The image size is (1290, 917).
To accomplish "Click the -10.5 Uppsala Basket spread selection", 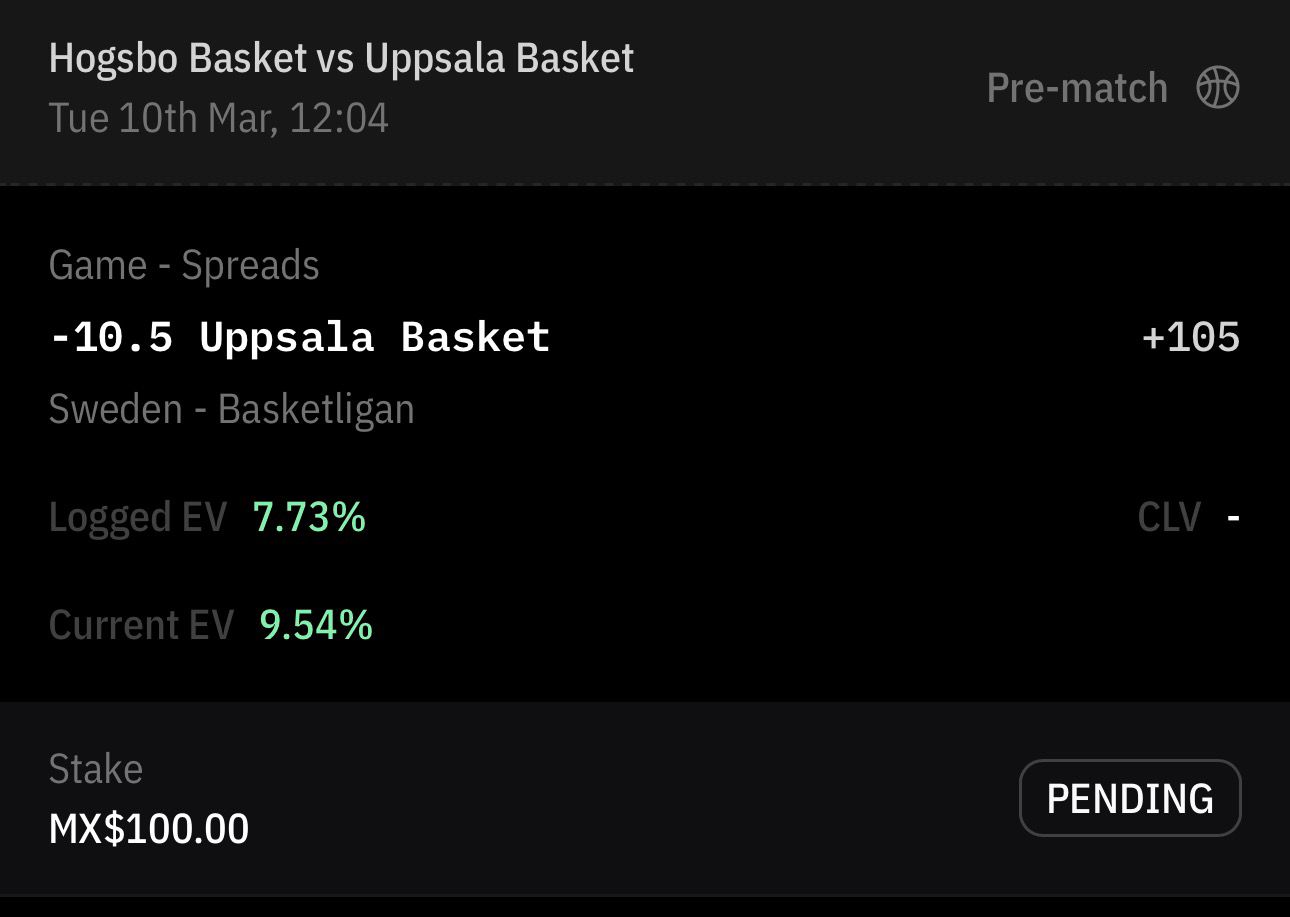I will [x=298, y=338].
